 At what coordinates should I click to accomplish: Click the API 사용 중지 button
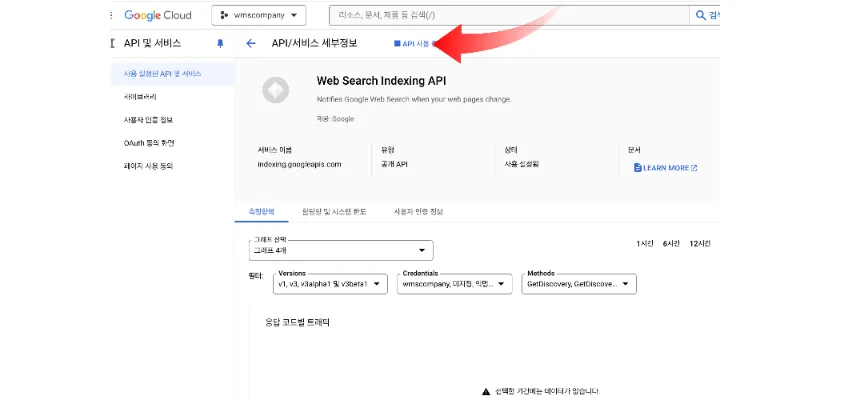click(415, 44)
